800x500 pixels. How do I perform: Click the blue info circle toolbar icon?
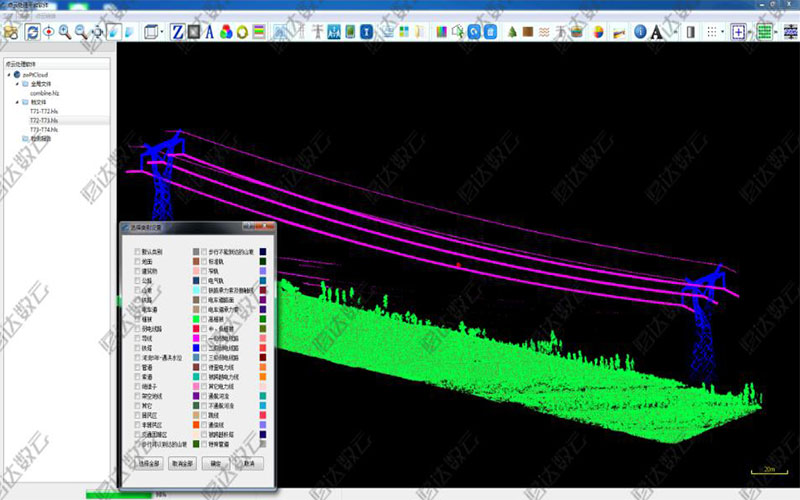pos(640,31)
